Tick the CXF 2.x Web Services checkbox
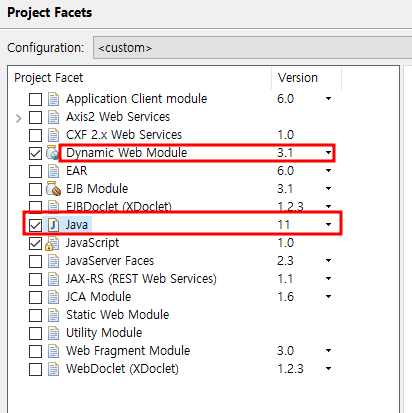 35,135
